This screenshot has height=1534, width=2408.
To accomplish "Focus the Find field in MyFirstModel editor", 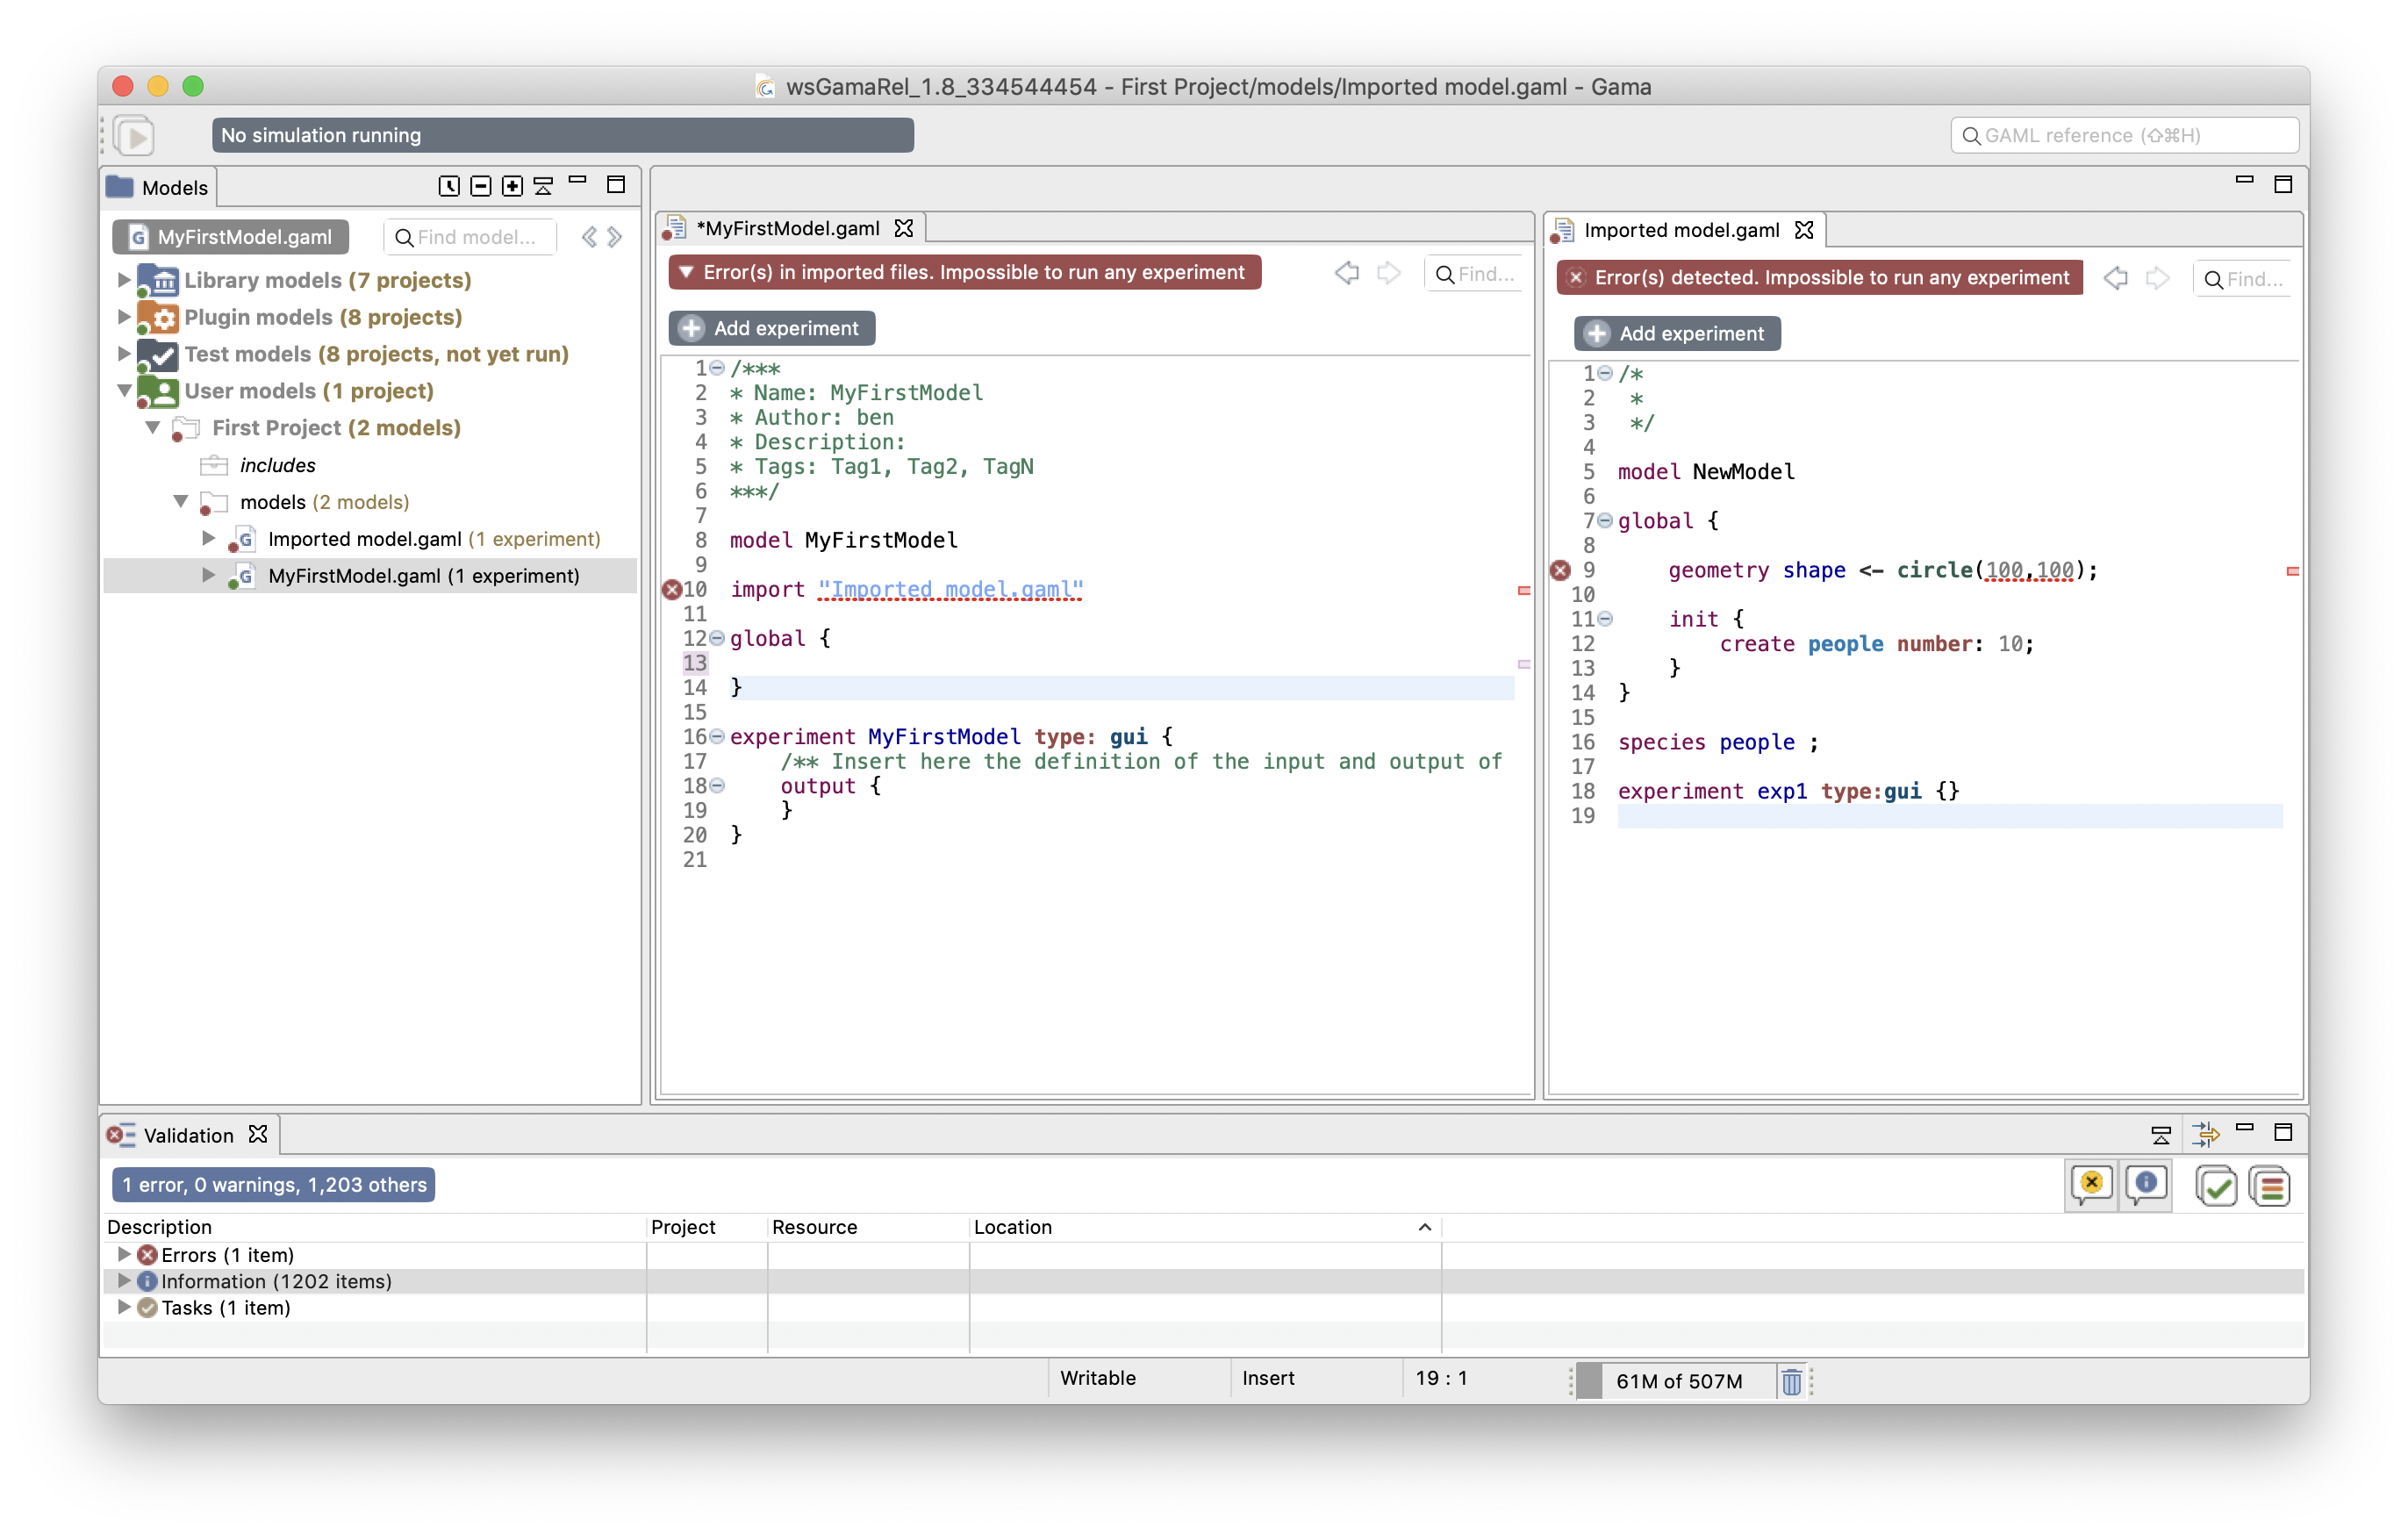I will point(1475,274).
